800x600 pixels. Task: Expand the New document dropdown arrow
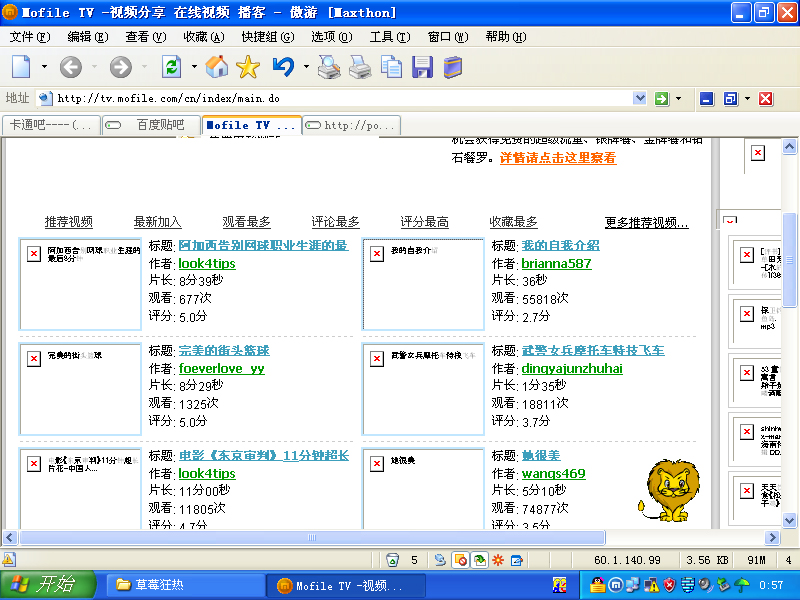click(x=44, y=67)
